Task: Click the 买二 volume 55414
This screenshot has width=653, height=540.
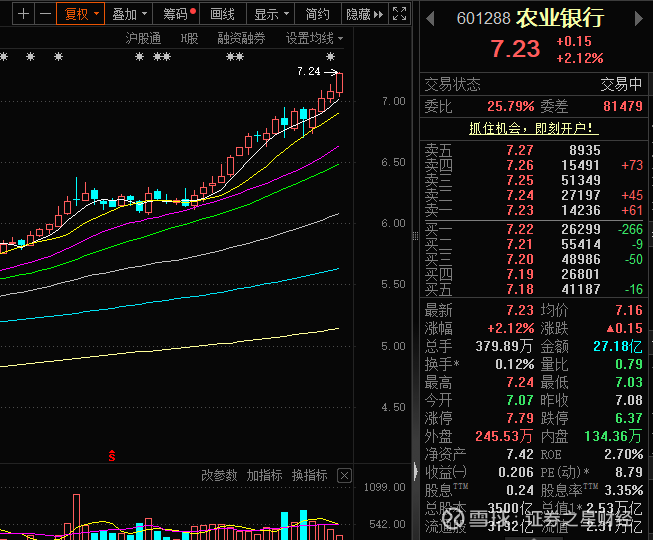Action: tap(581, 244)
